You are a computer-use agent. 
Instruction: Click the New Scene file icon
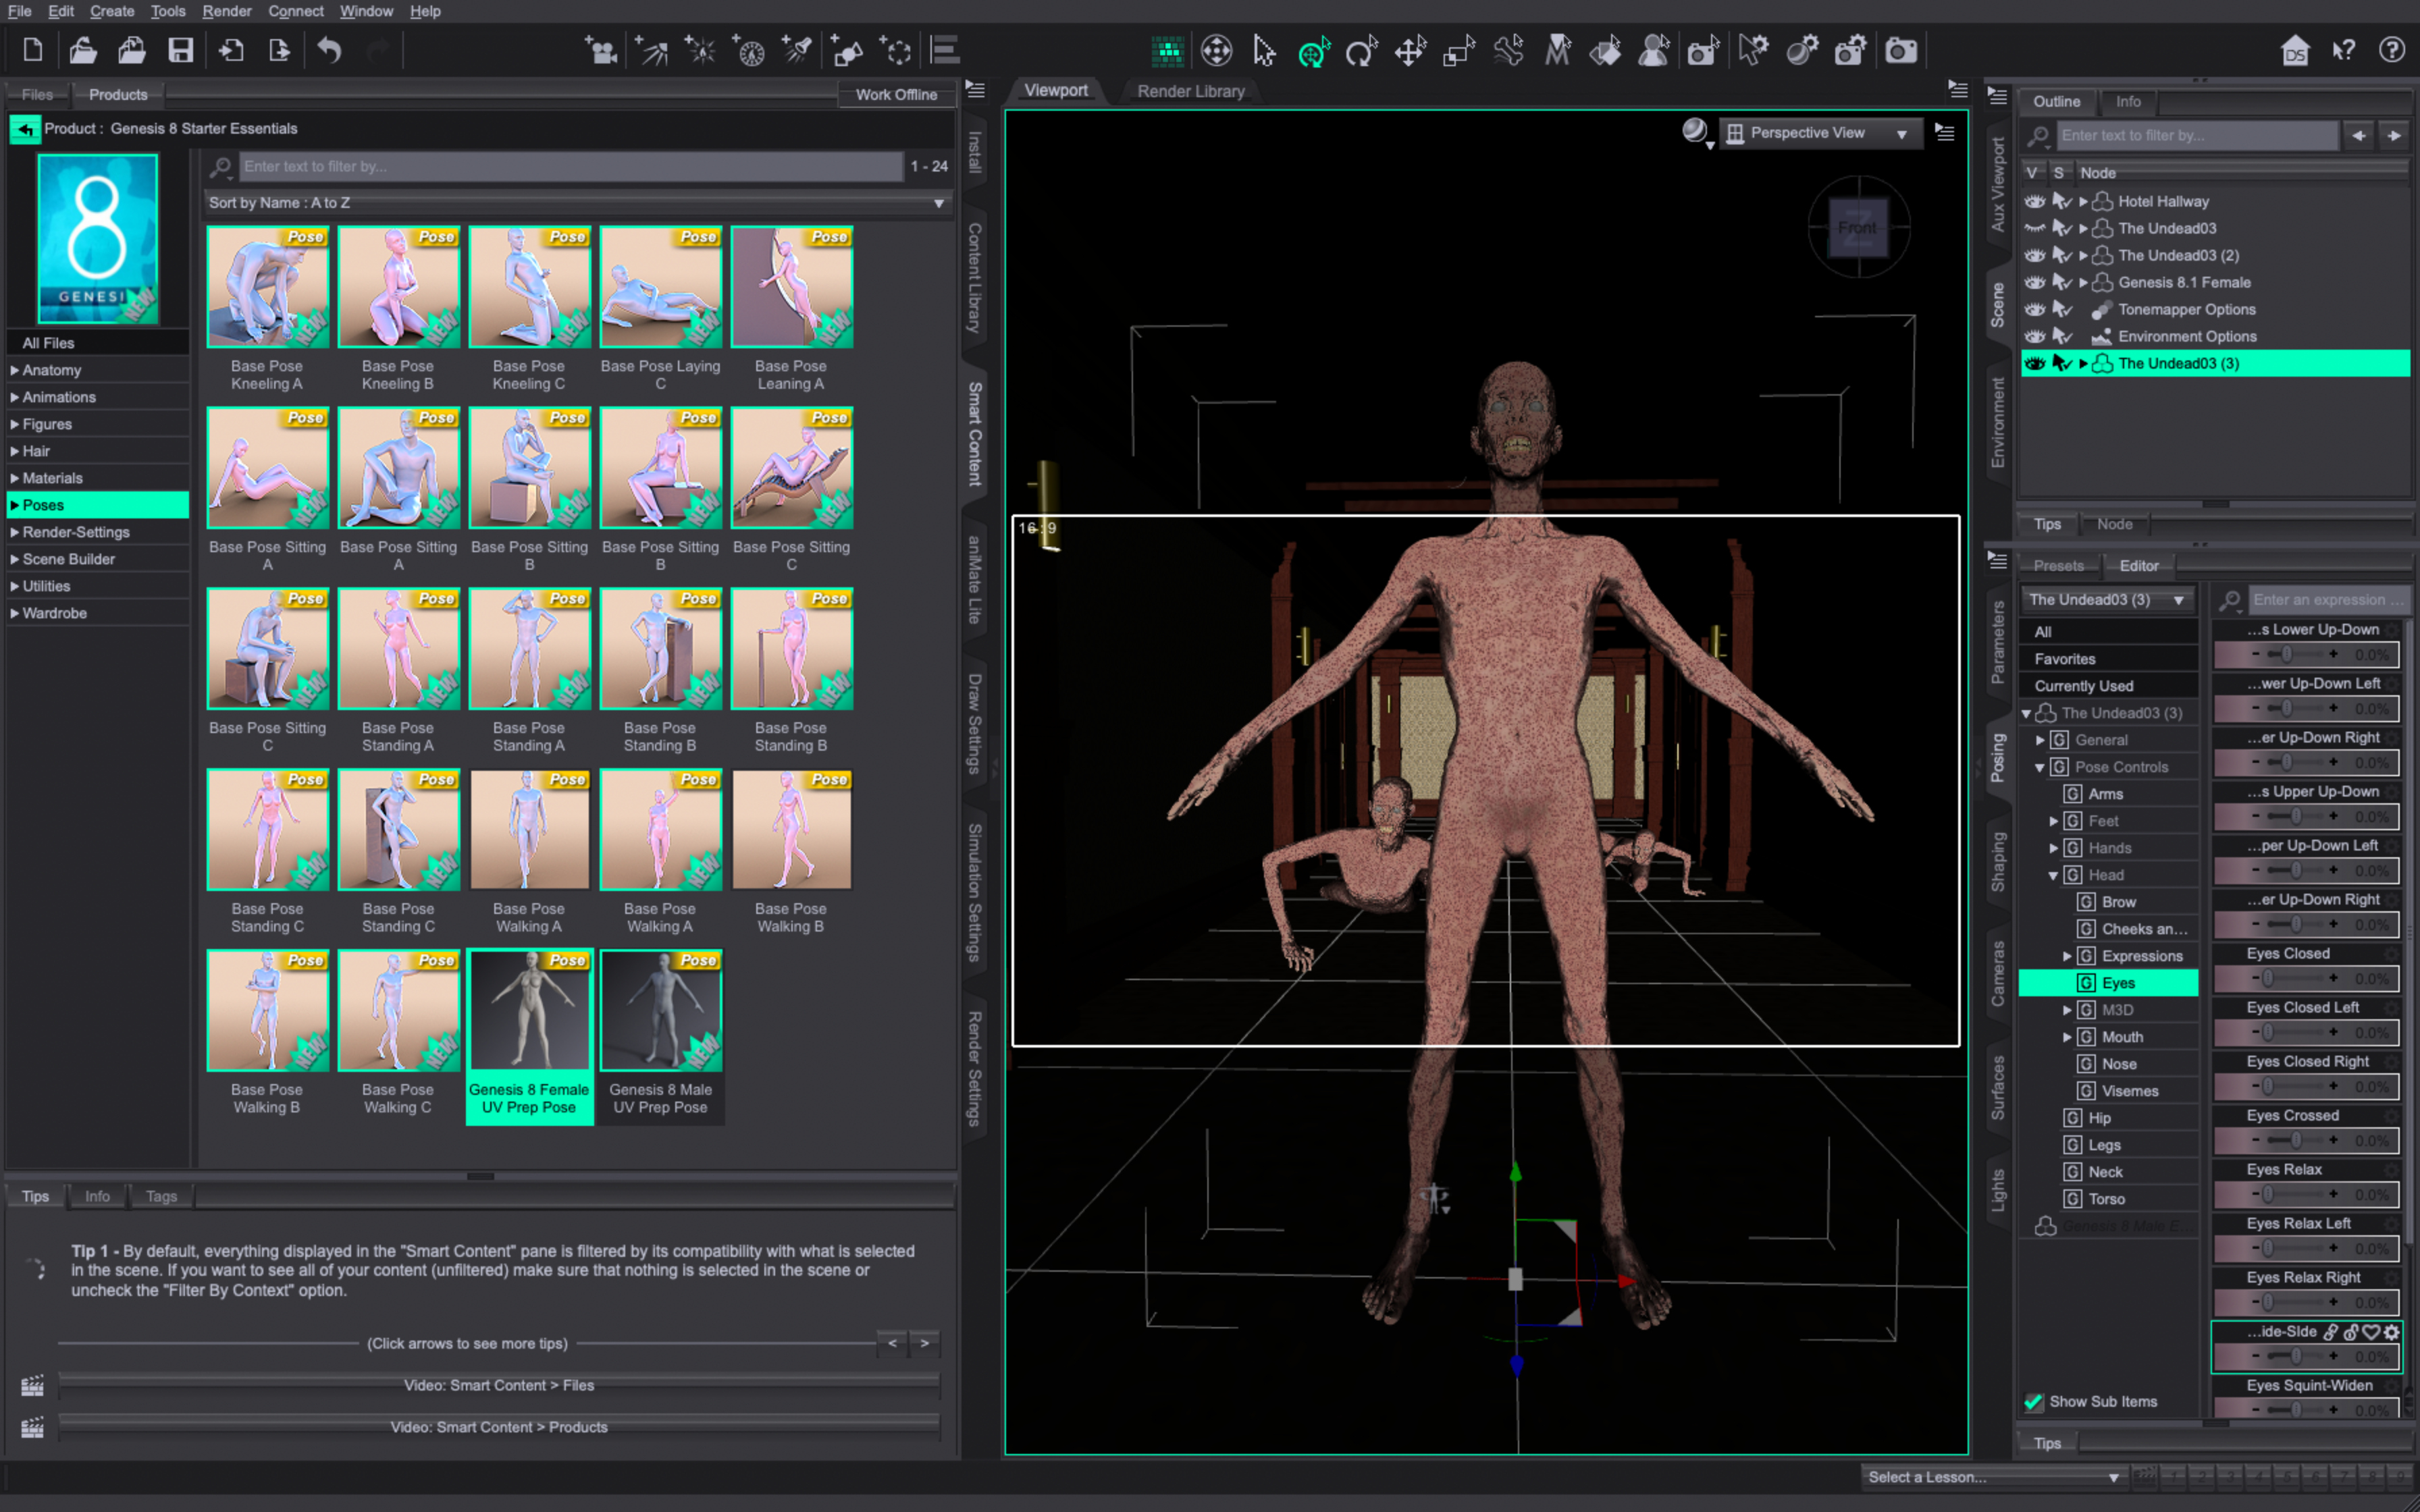click(32, 50)
